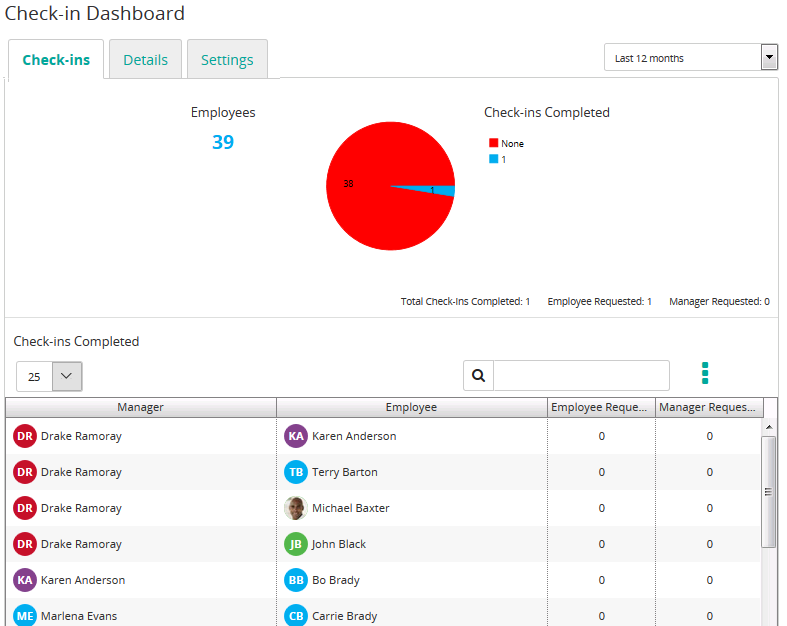This screenshot has width=787, height=626.
Task: Click Employee Requested value for Karen Anderson
Action: coord(601,436)
